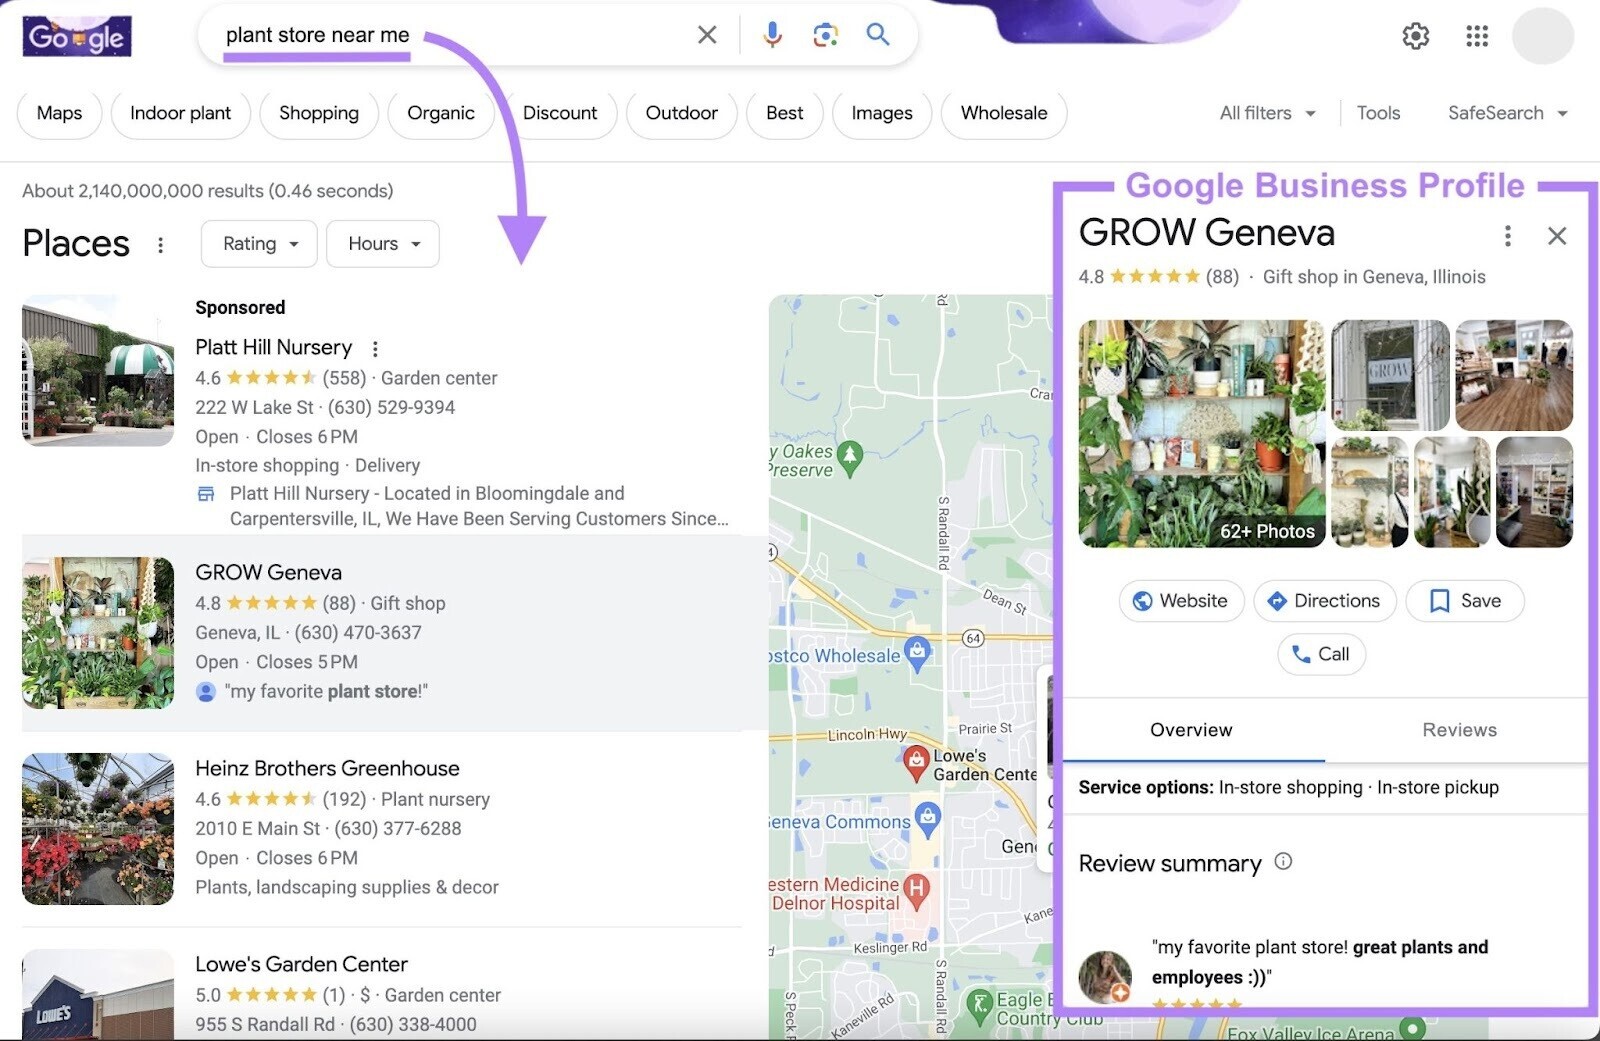This screenshot has height=1041, width=1600.
Task: Click "my favorite plant store!" review snippet
Action: point(326,691)
